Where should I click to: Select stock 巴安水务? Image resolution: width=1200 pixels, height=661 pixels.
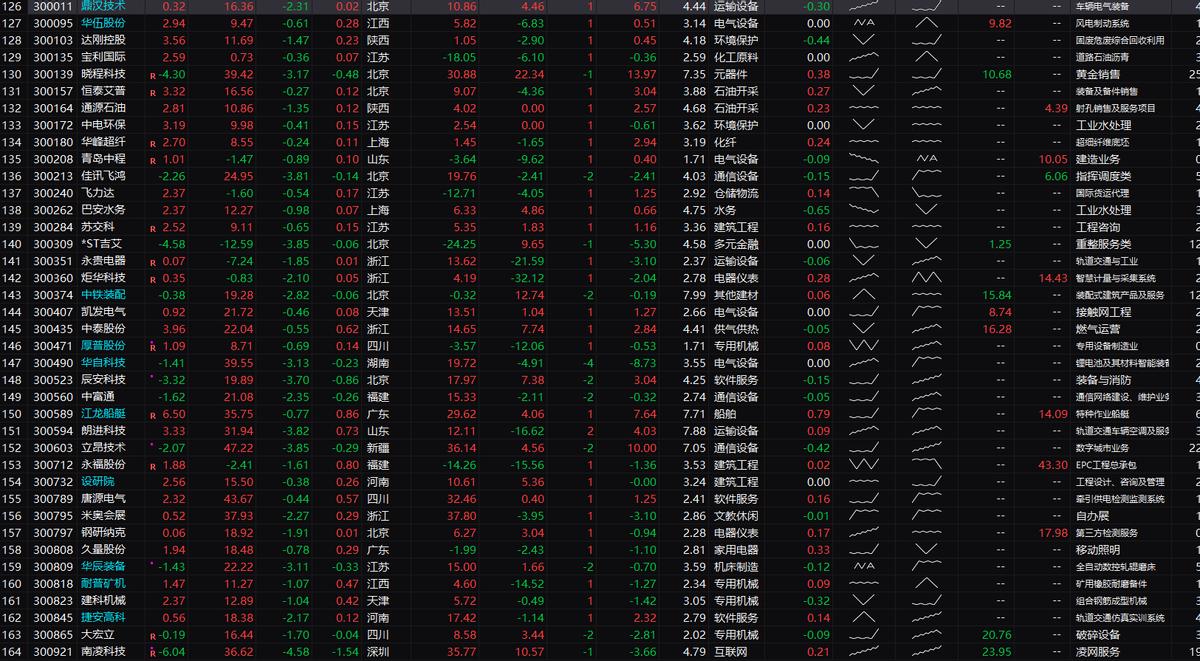[x=103, y=210]
